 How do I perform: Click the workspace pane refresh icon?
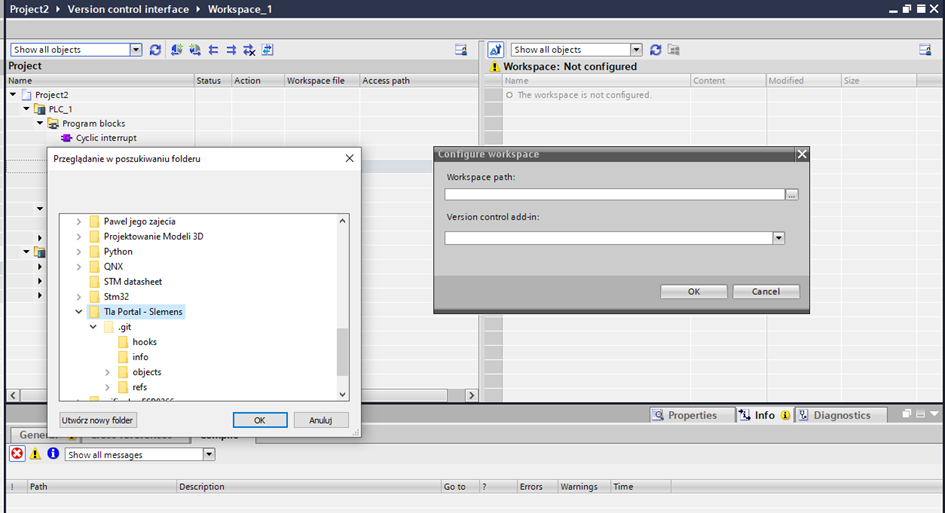pos(656,50)
